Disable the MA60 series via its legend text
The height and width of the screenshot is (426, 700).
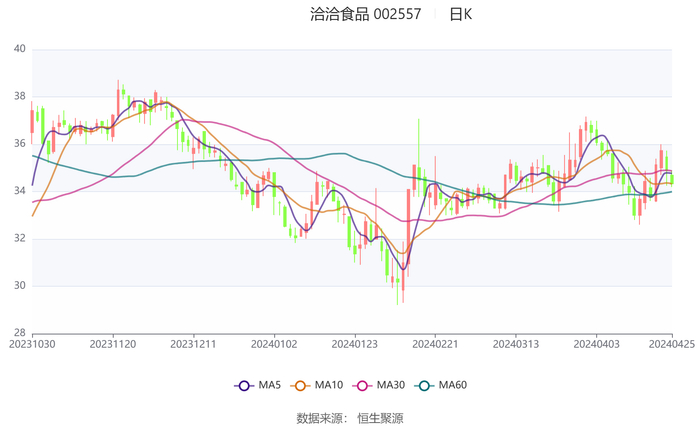pos(452,386)
